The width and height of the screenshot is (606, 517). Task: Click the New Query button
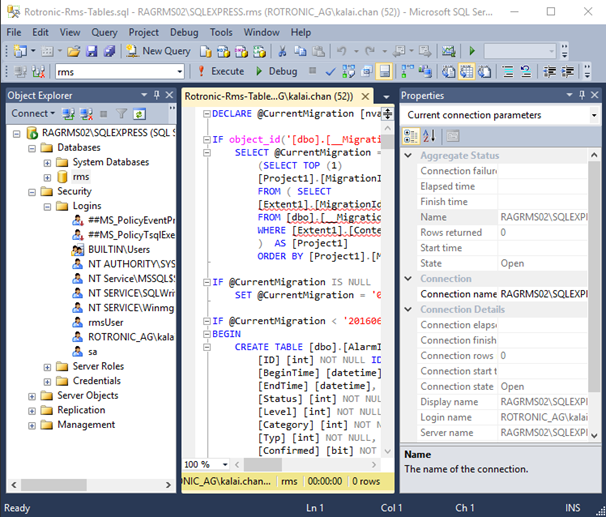click(x=158, y=51)
